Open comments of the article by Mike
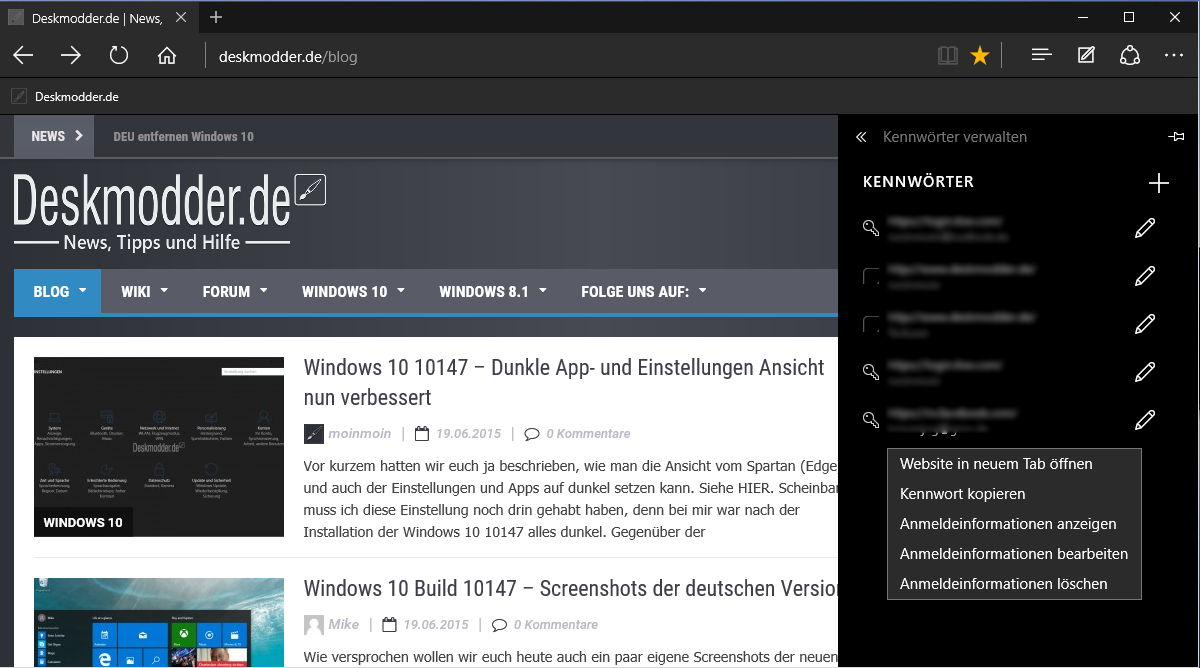 pos(545,624)
